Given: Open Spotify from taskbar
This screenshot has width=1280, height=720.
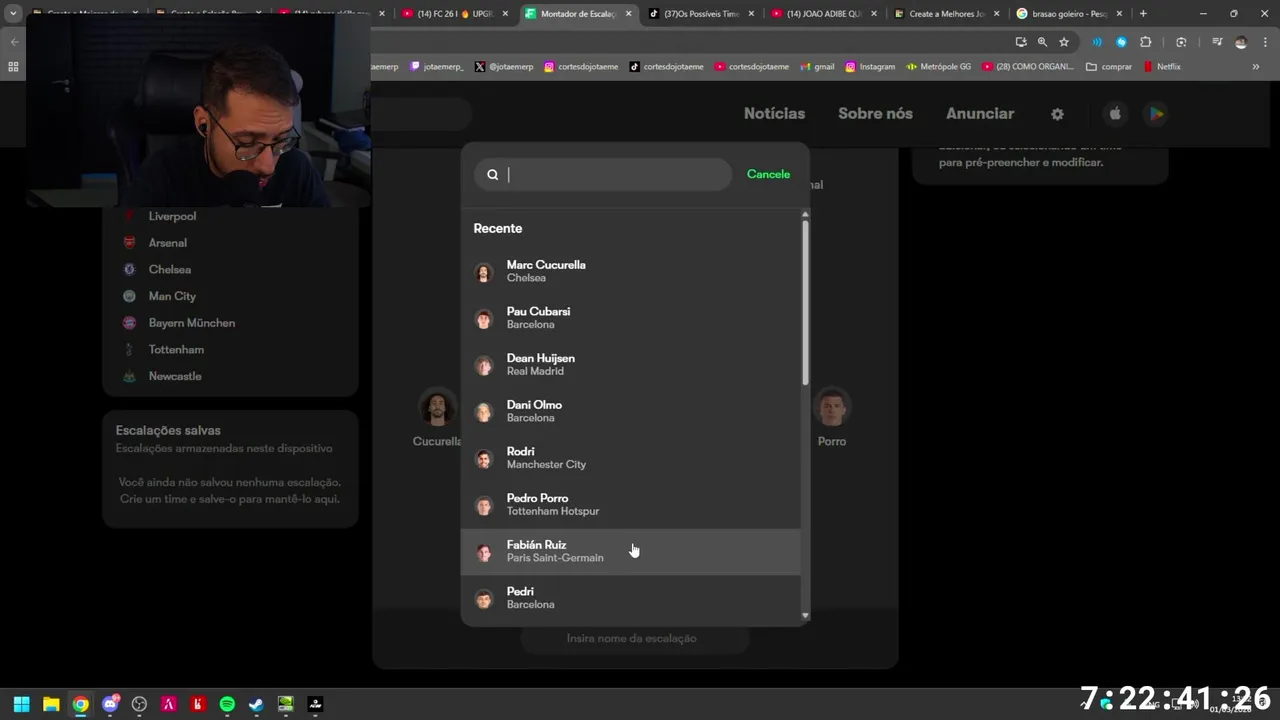Looking at the screenshot, I should pyautogui.click(x=227, y=704).
